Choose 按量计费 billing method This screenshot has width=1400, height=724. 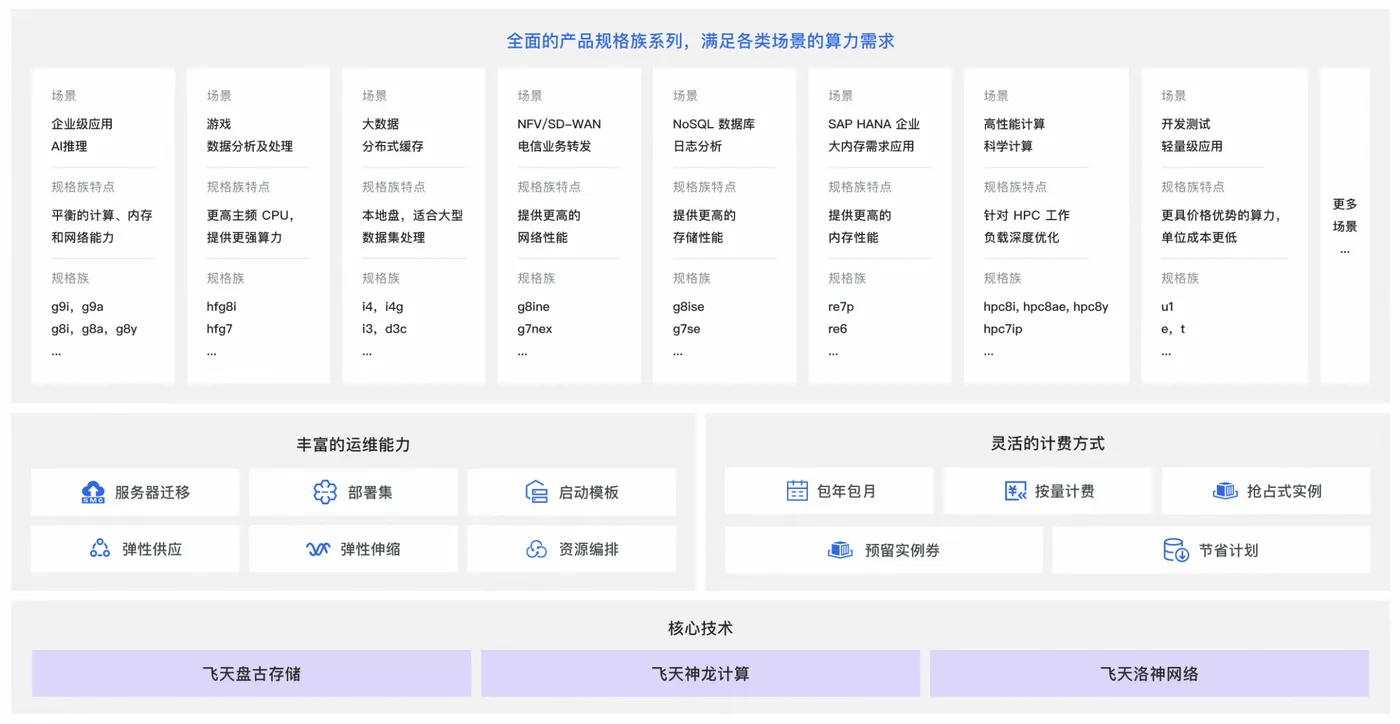pyautogui.click(x=1048, y=491)
